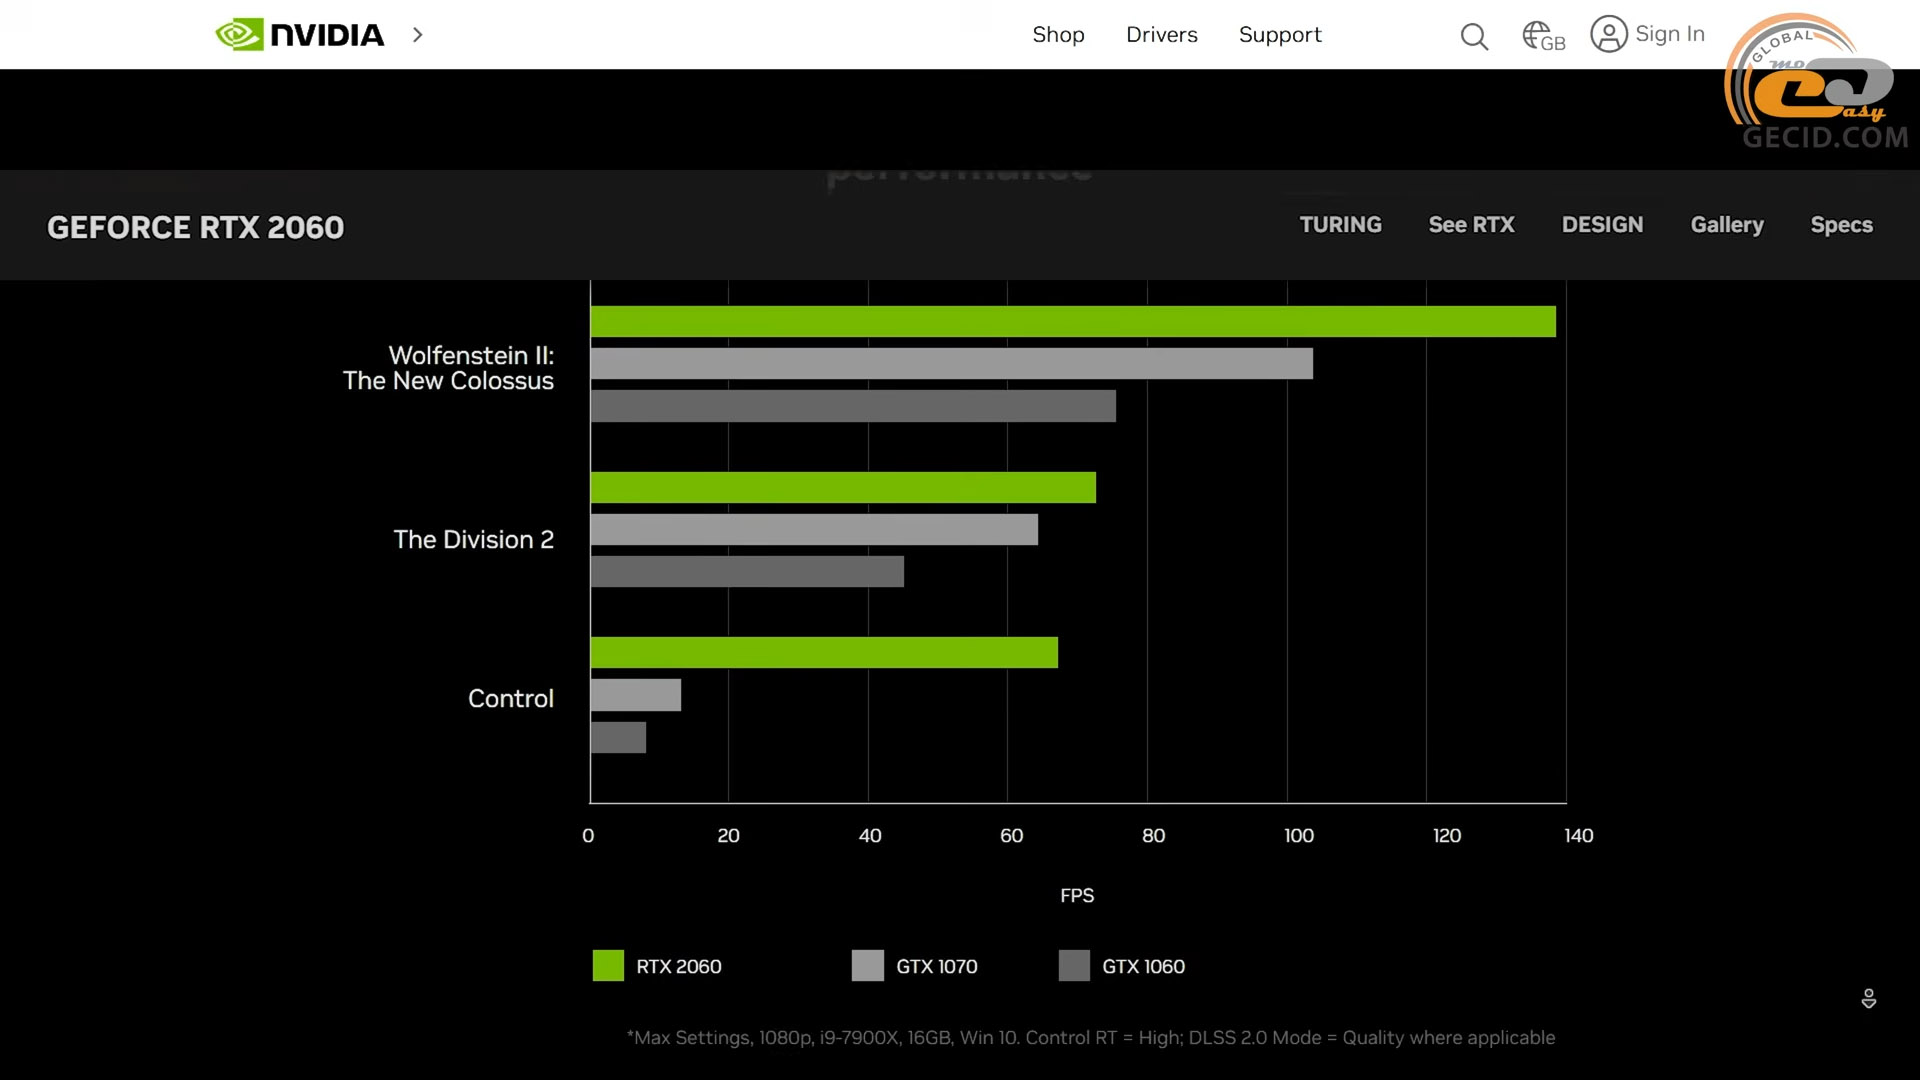This screenshot has height=1080, width=1920.
Task: Click the Sign In link
Action: point(1669,34)
